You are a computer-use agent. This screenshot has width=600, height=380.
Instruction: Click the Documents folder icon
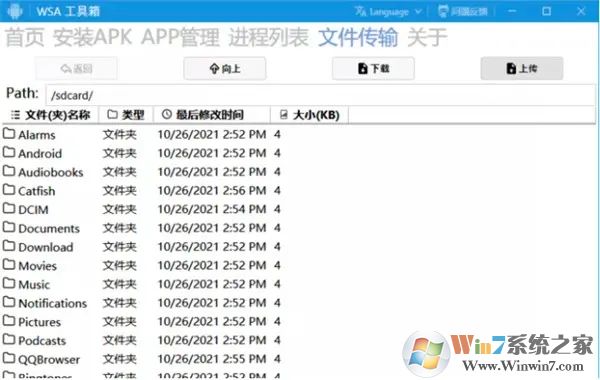[x=9, y=227]
